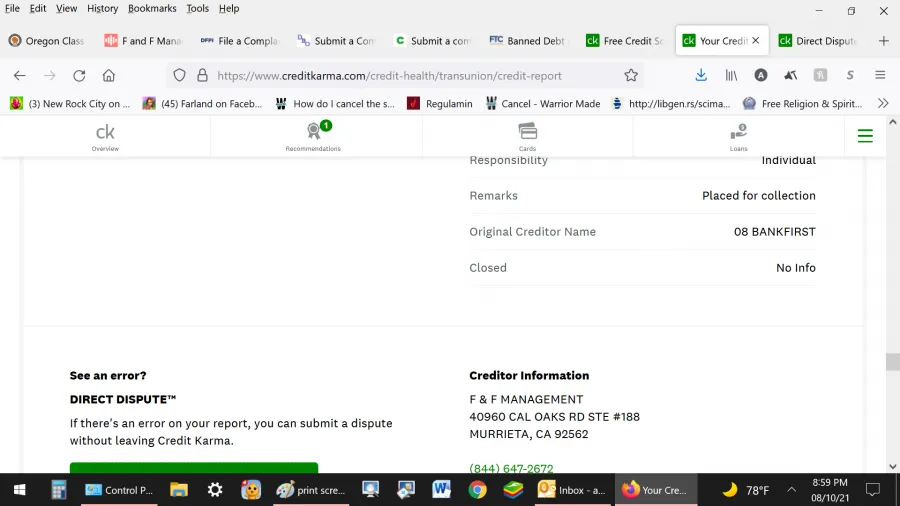This screenshot has height=506, width=900.
Task: Open the Edit menu
Action: coord(38,9)
